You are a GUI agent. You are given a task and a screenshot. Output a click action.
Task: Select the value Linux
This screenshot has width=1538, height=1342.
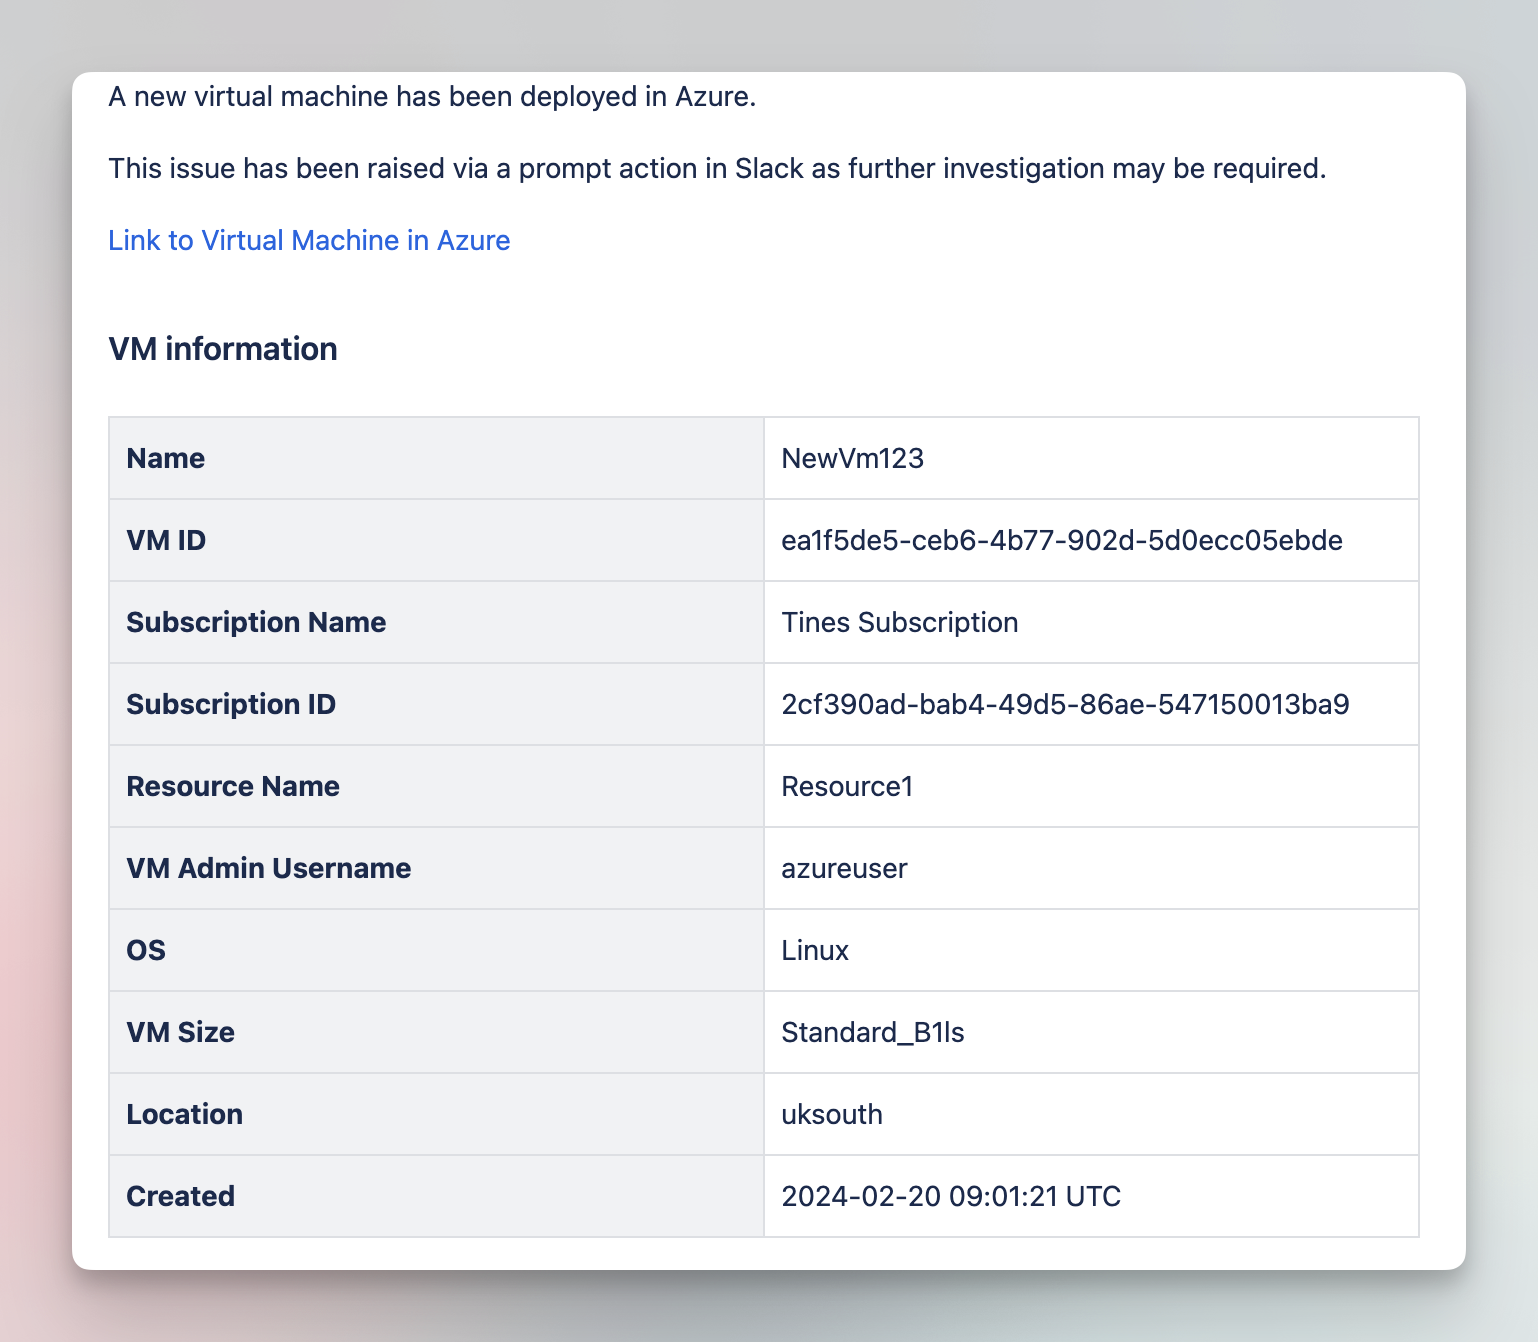[x=815, y=950]
